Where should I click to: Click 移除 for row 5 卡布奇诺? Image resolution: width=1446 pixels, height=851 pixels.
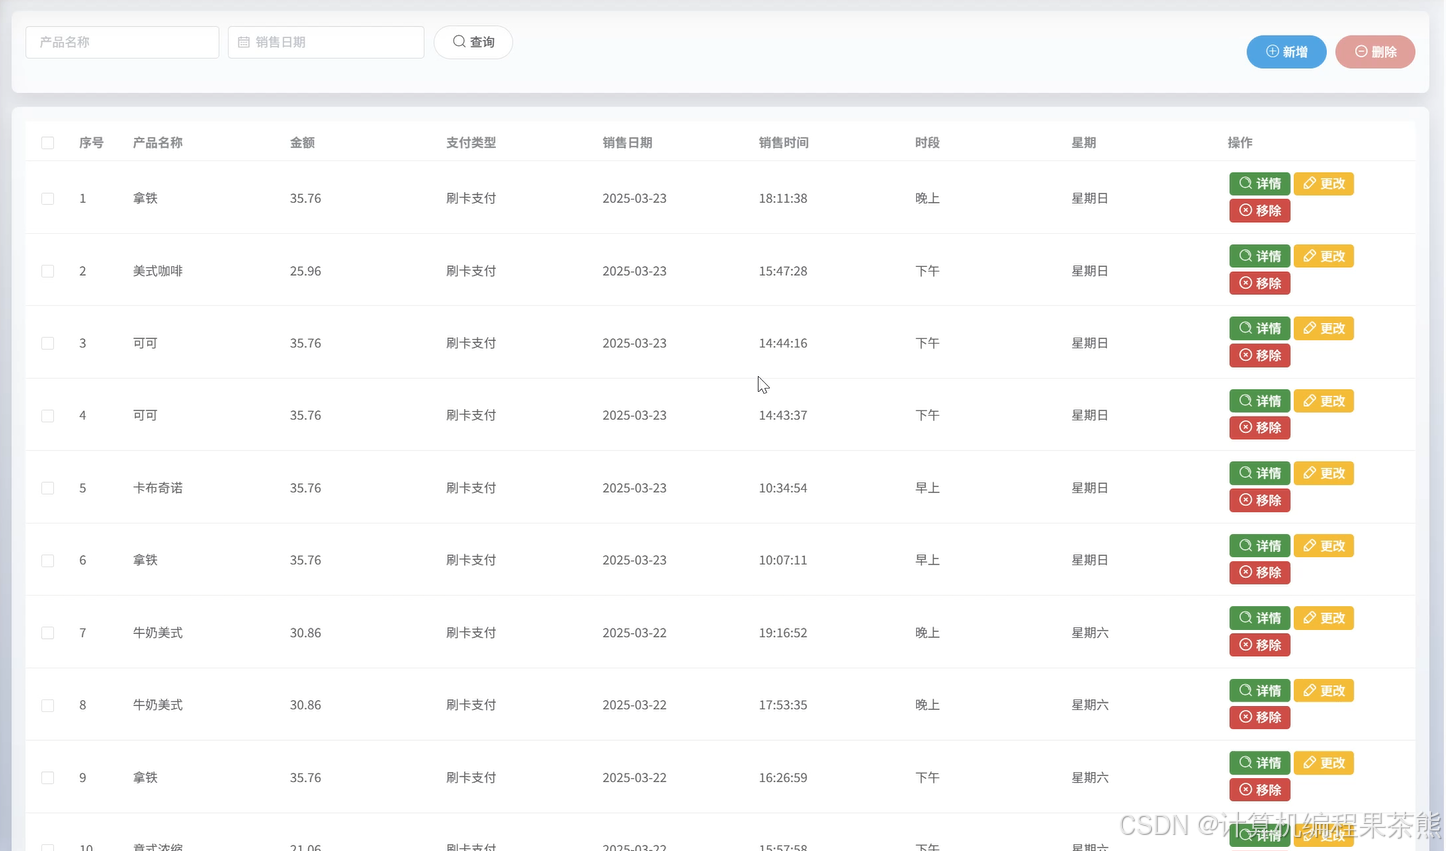coord(1259,500)
